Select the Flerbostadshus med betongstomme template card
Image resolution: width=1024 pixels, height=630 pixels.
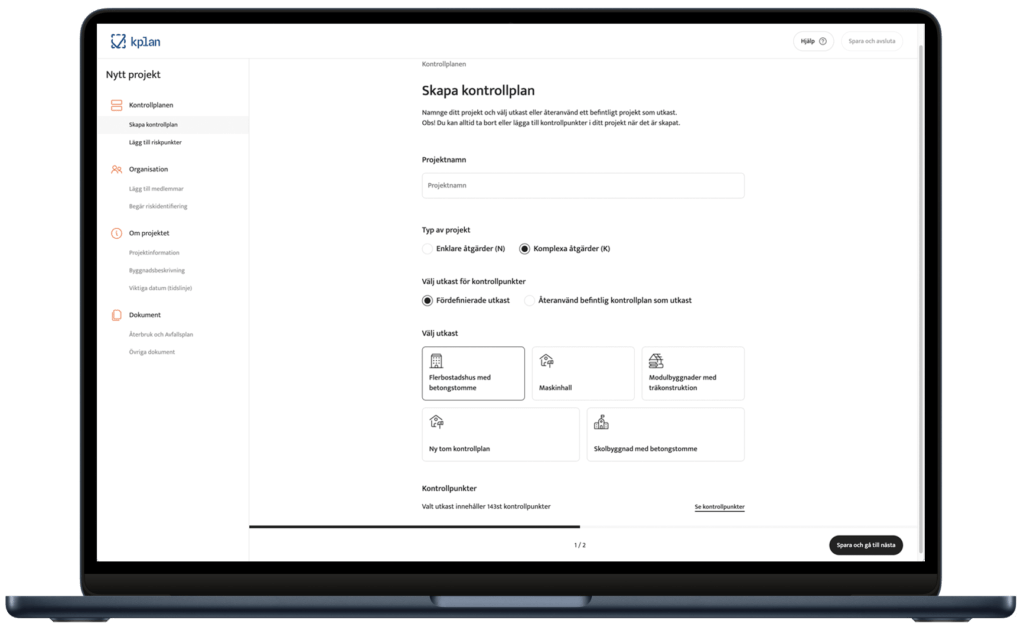[473, 373]
